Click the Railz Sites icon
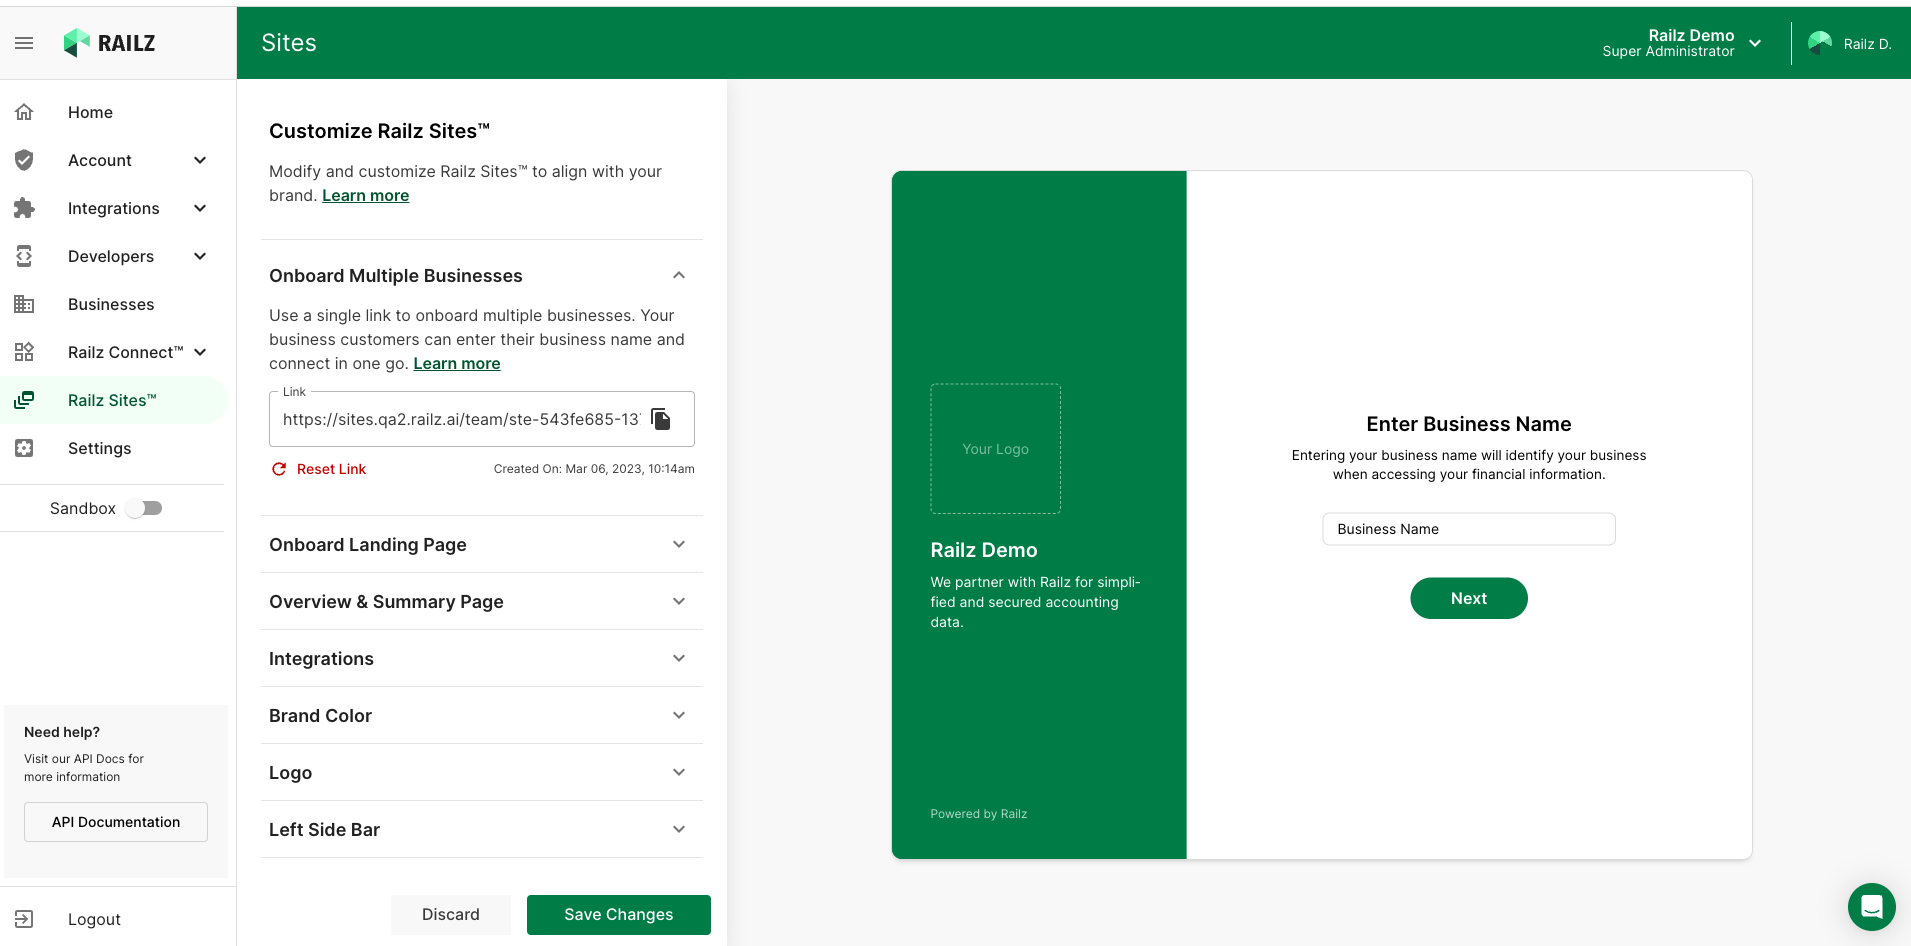The width and height of the screenshot is (1911, 946). pyautogui.click(x=24, y=400)
